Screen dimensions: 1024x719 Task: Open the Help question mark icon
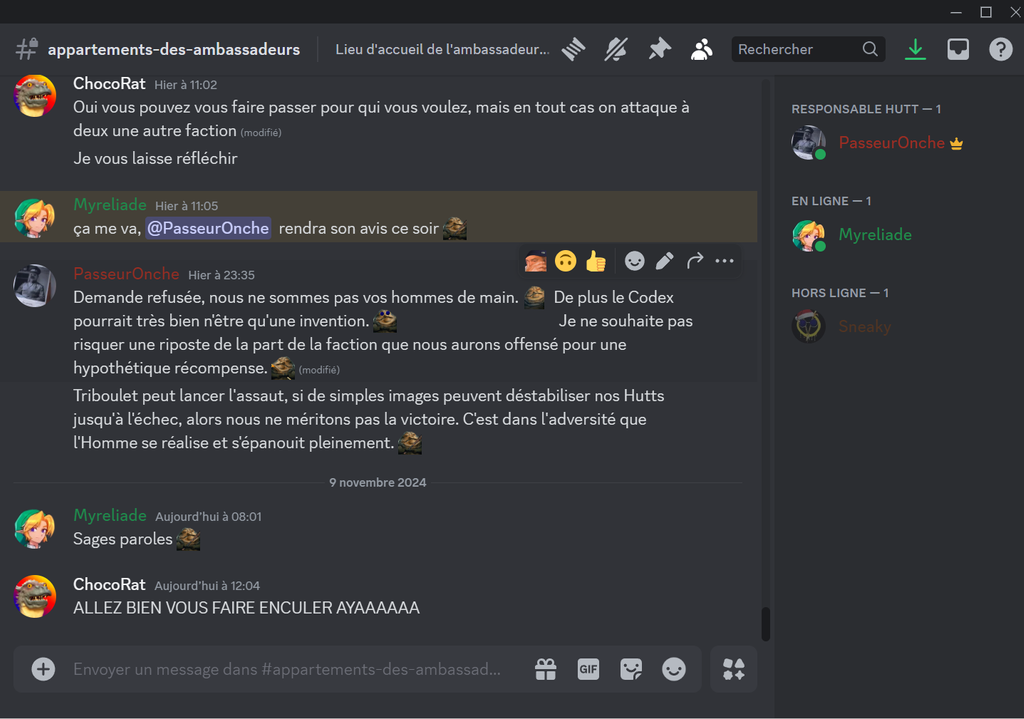[1000, 50]
